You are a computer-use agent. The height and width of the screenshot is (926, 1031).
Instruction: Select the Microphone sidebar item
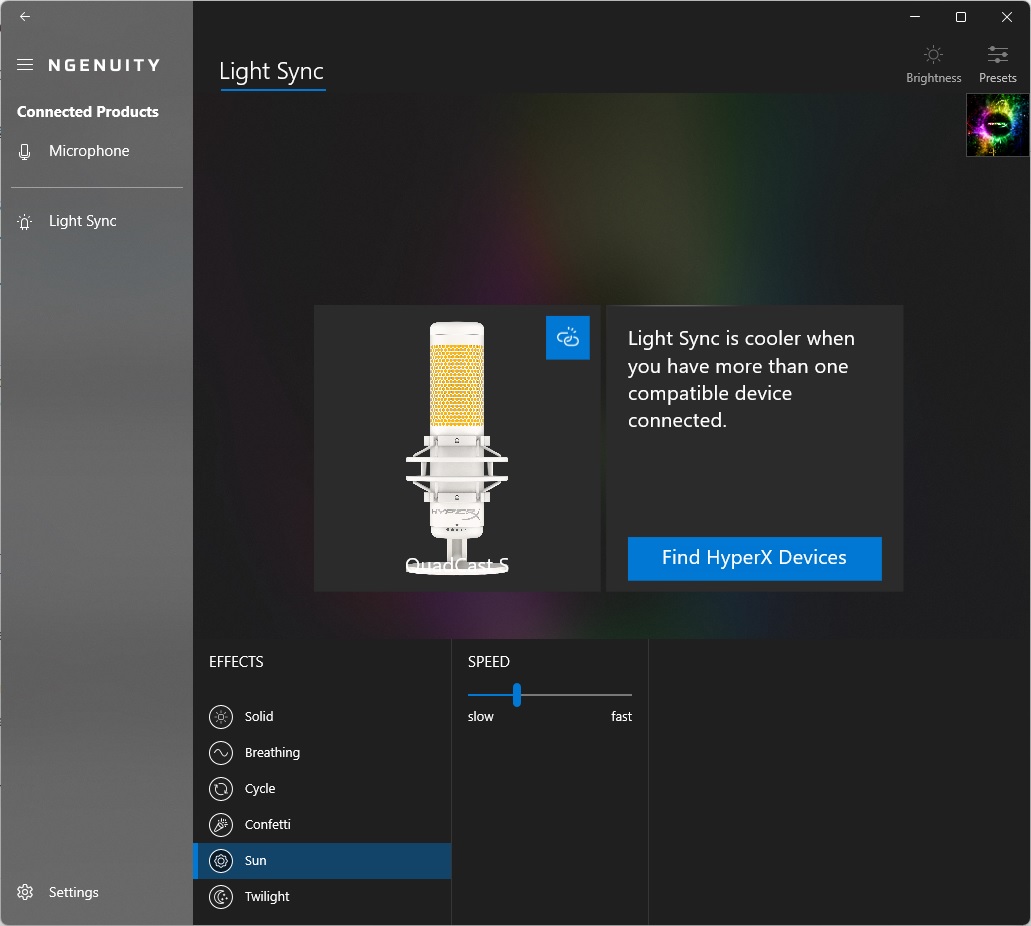coord(97,151)
